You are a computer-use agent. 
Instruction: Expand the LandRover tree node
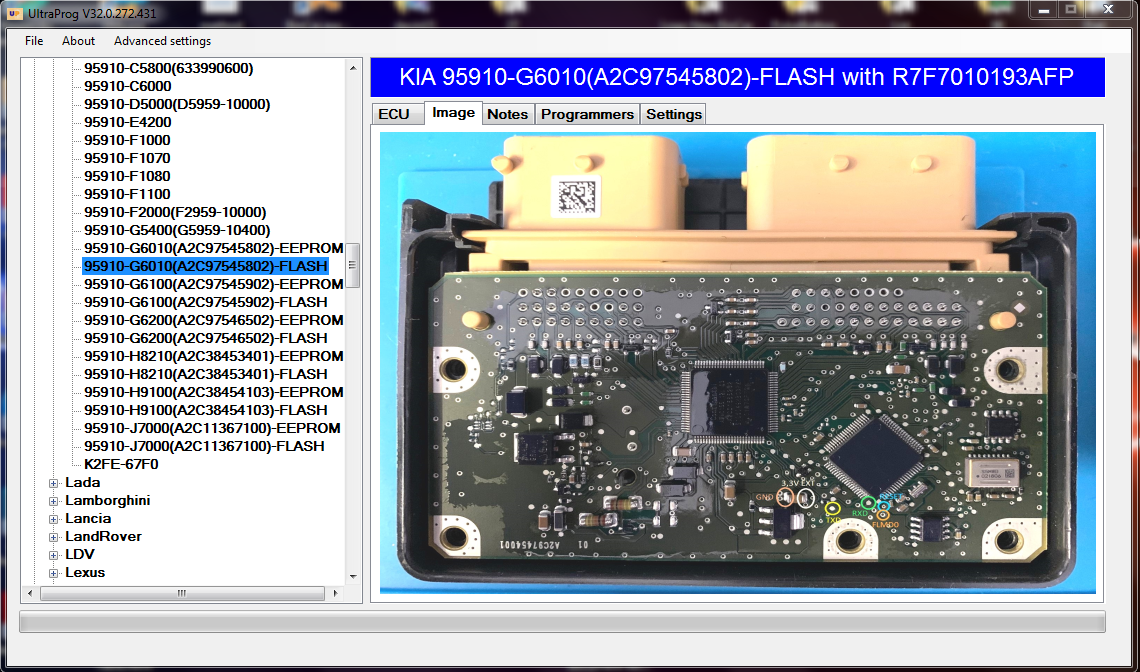click(x=54, y=537)
